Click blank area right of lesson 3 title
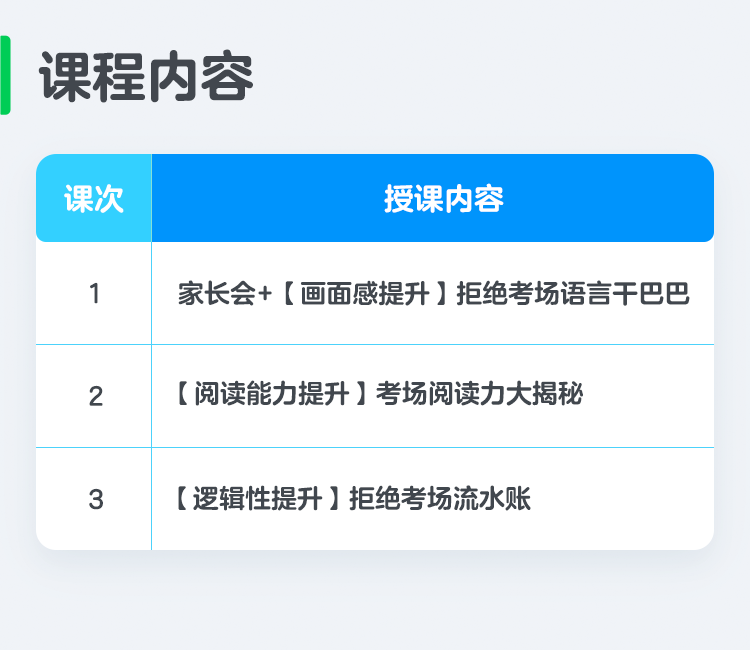Viewport: 750px width, 650px height. [x=622, y=499]
